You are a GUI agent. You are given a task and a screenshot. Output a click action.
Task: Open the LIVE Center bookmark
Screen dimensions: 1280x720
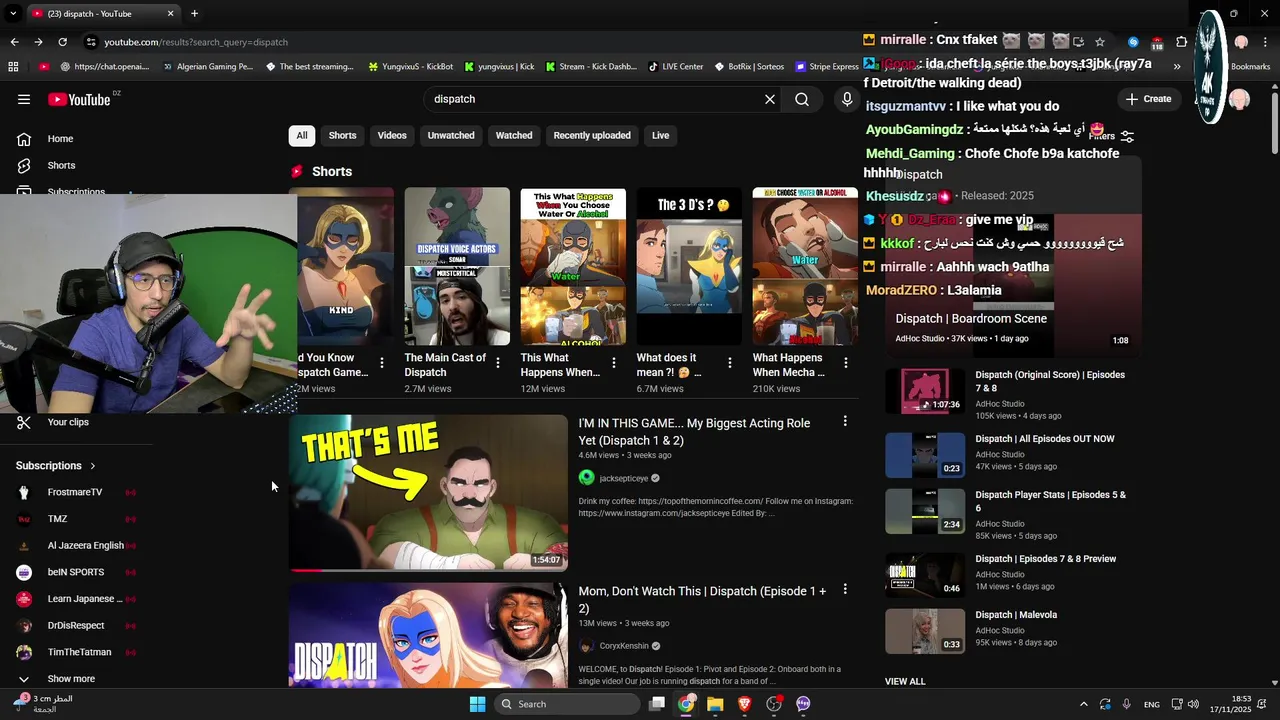pyautogui.click(x=675, y=67)
